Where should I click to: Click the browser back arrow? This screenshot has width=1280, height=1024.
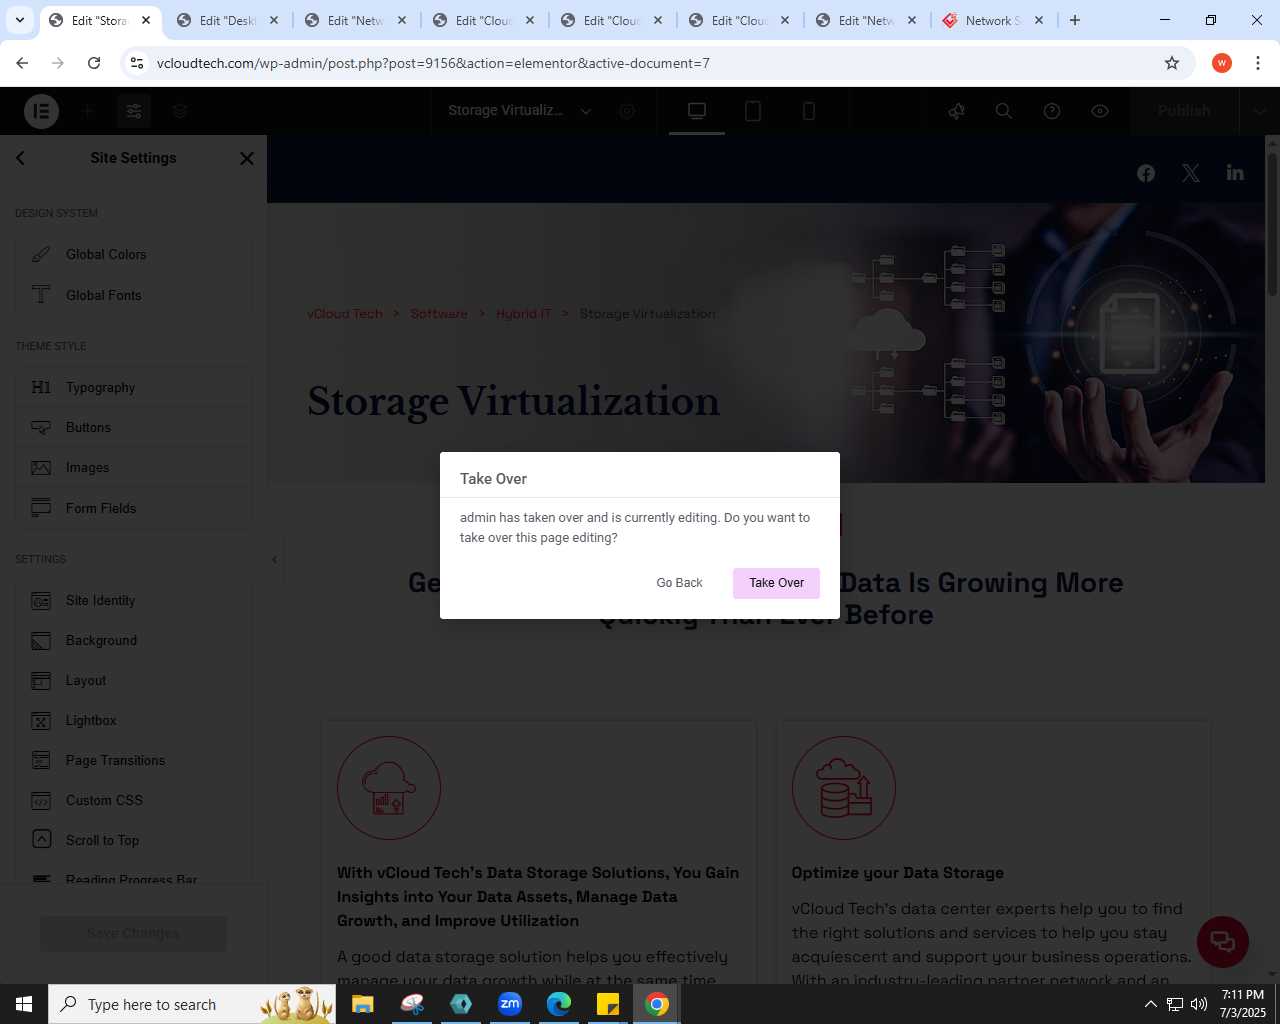(x=22, y=63)
